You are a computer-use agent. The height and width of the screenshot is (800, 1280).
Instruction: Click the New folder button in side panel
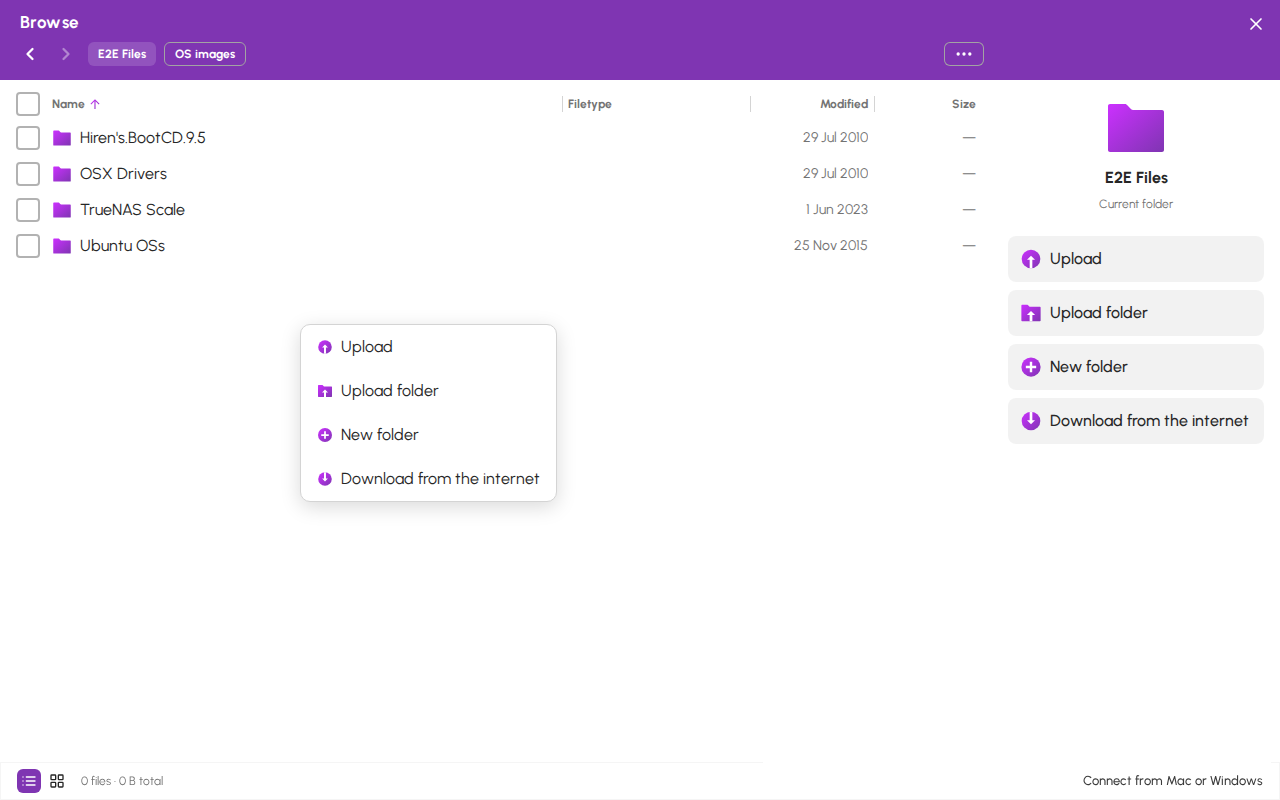tap(1136, 367)
